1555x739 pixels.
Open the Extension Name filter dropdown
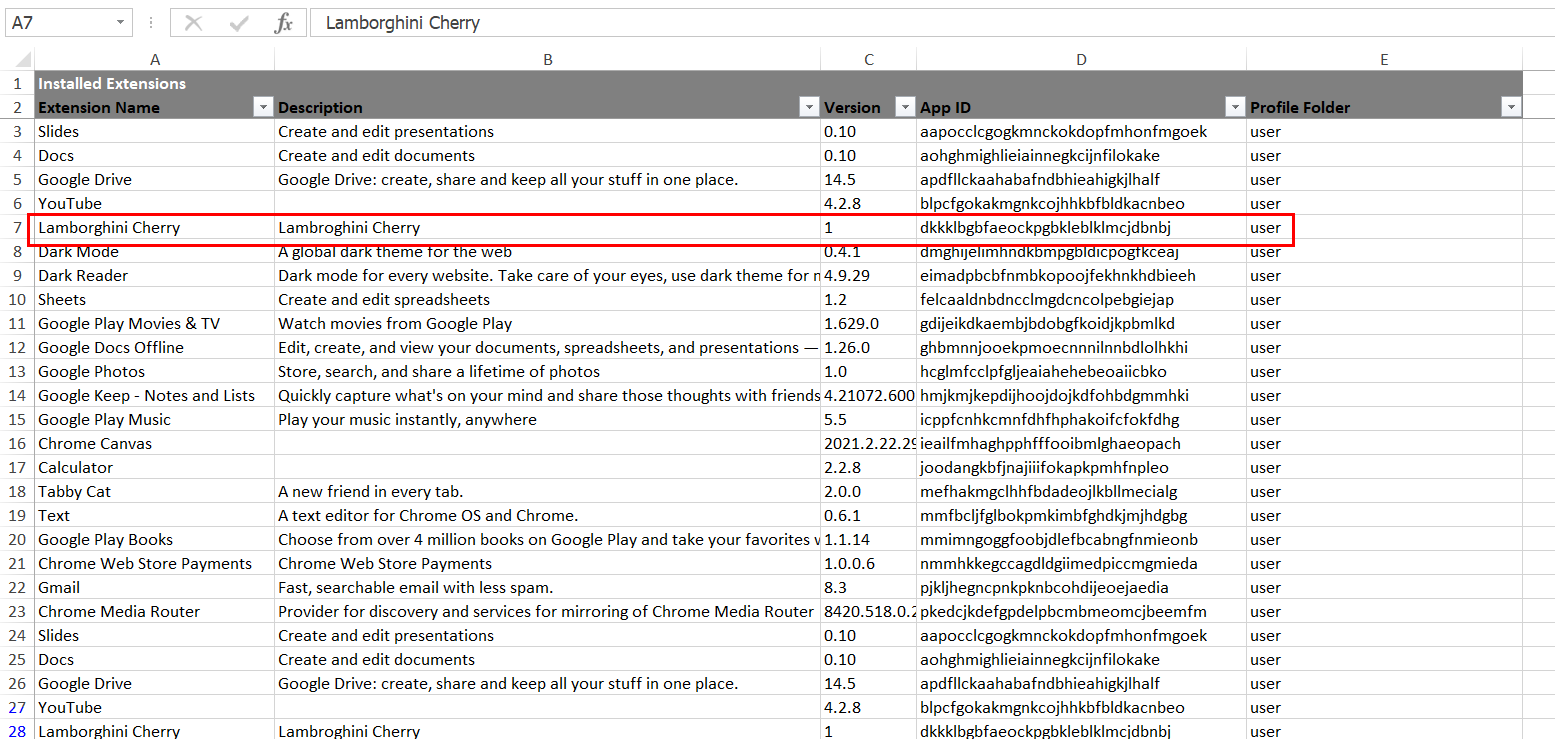point(263,107)
